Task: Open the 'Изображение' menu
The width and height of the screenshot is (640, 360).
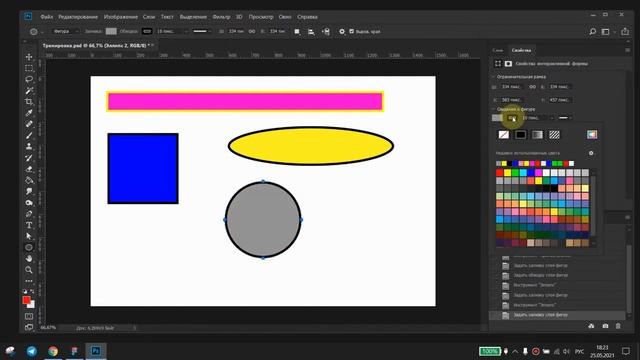Action: 120,17
